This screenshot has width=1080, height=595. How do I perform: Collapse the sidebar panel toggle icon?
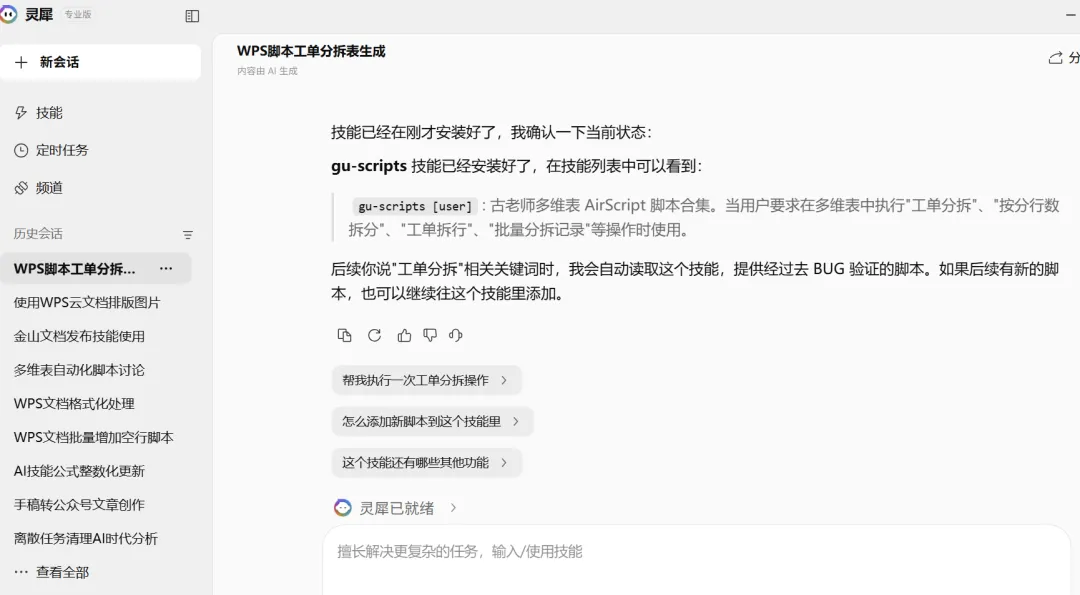click(192, 16)
